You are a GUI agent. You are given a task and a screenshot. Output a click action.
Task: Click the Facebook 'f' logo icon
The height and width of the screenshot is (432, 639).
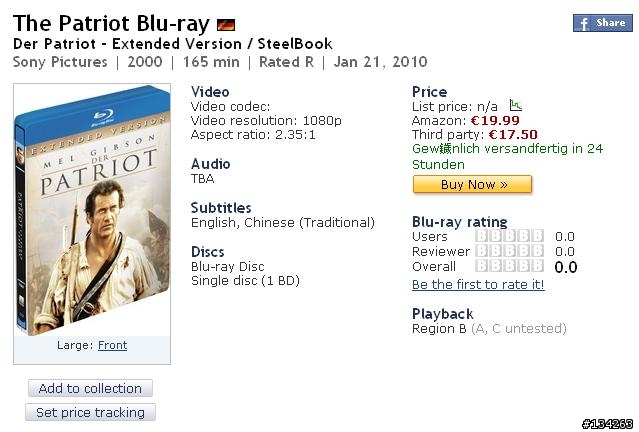[584, 24]
